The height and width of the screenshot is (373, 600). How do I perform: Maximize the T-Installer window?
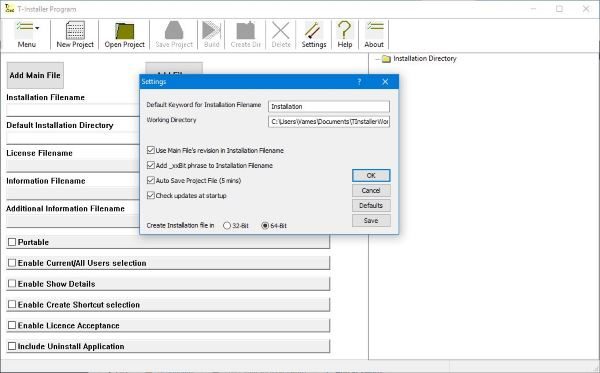(559, 8)
